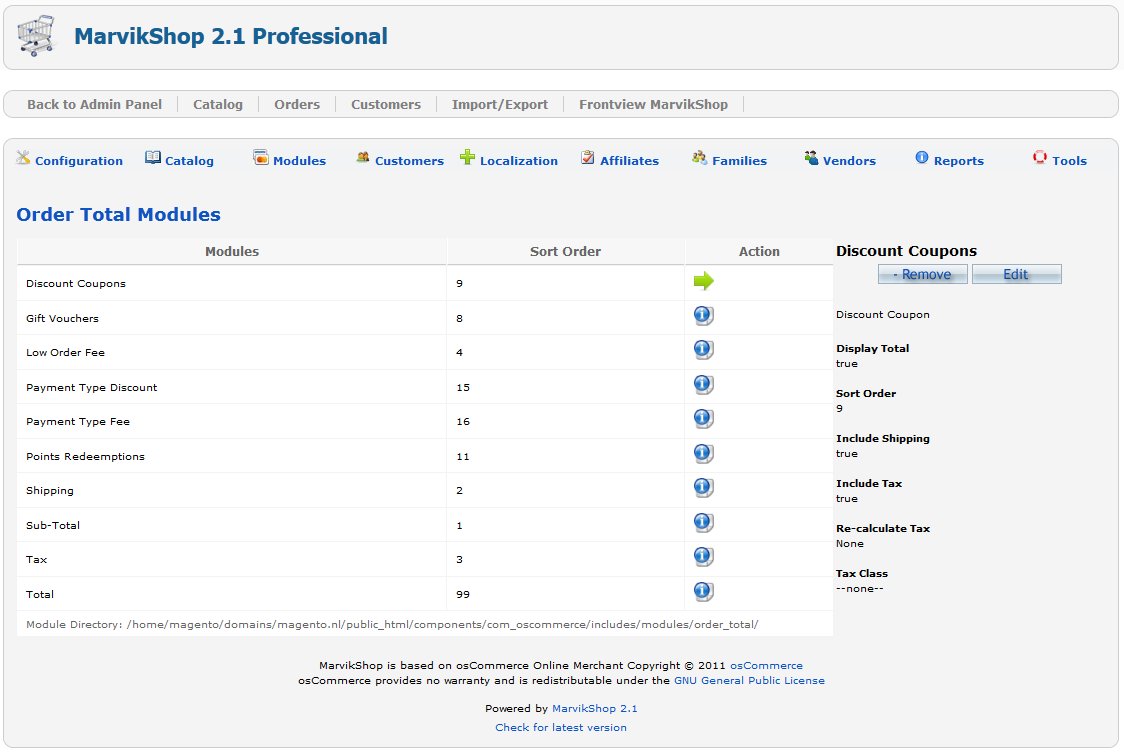Viewport: 1124px width, 755px height.
Task: Click sort order value 15
Action: point(463,387)
